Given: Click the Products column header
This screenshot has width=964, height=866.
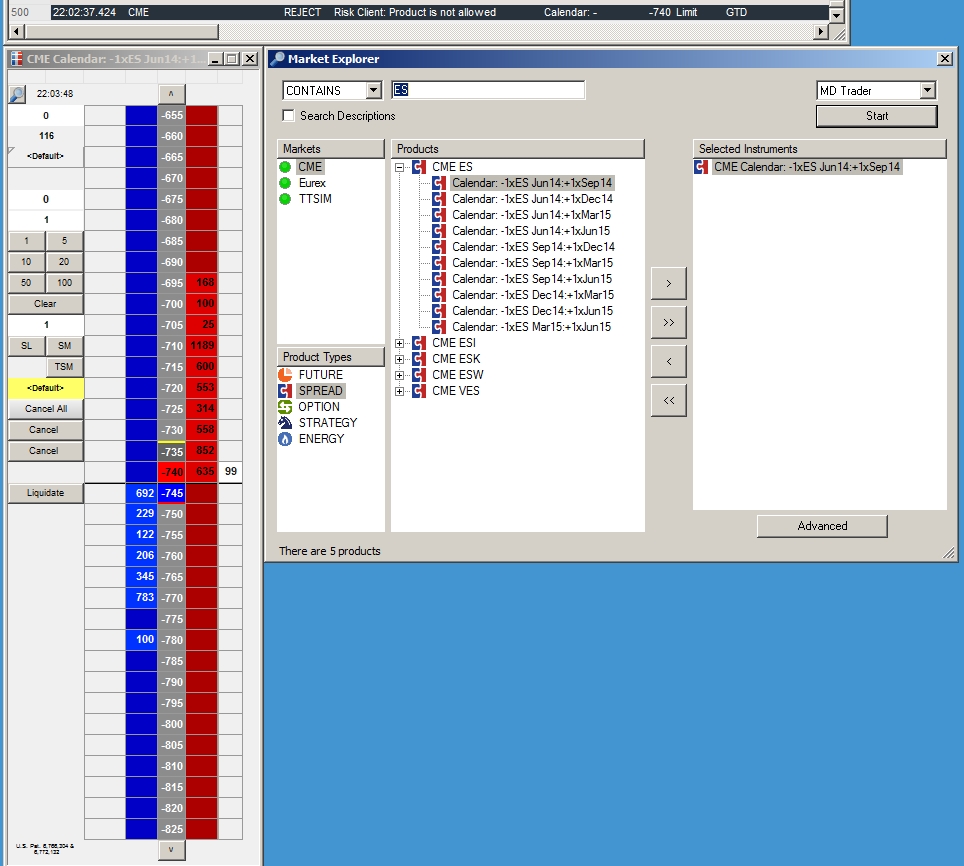Looking at the screenshot, I should click(518, 149).
